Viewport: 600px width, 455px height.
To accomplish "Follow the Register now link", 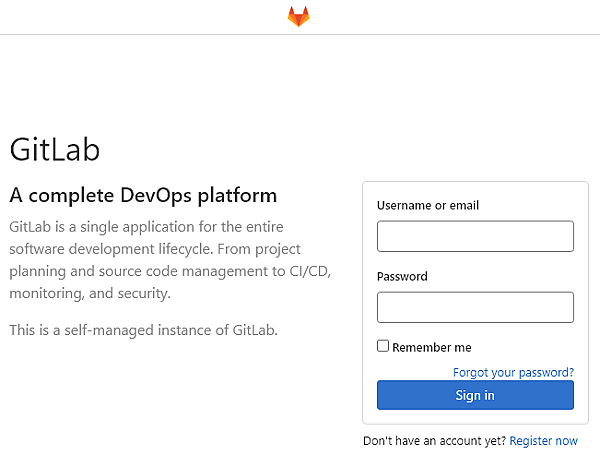I will (x=543, y=441).
